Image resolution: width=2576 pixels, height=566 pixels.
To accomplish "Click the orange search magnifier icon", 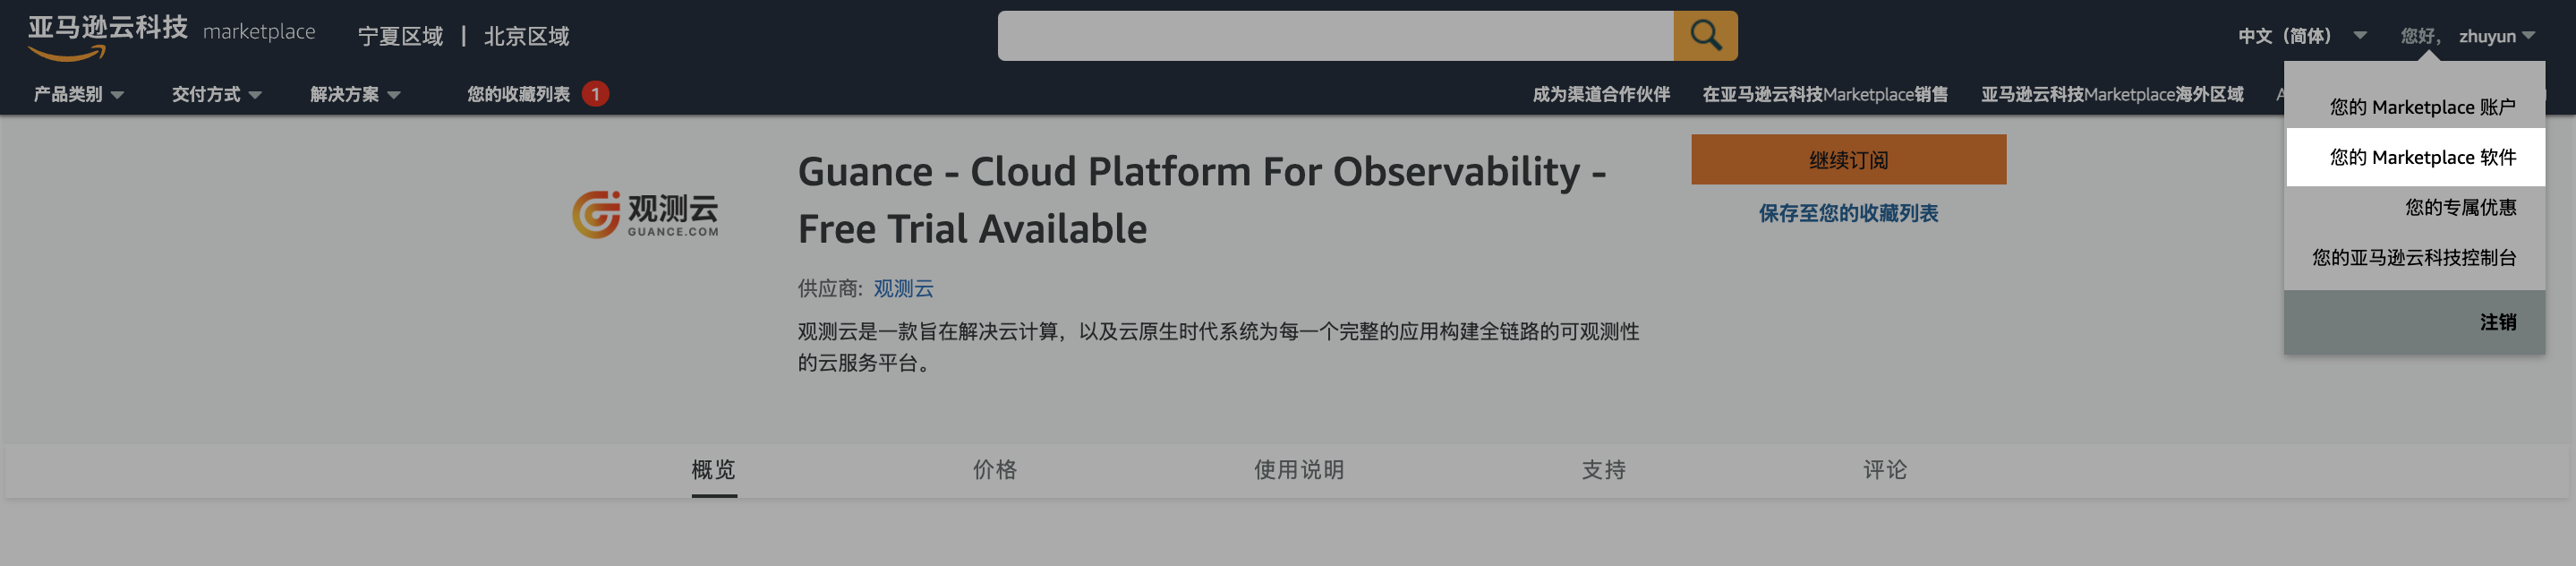I will [1705, 36].
